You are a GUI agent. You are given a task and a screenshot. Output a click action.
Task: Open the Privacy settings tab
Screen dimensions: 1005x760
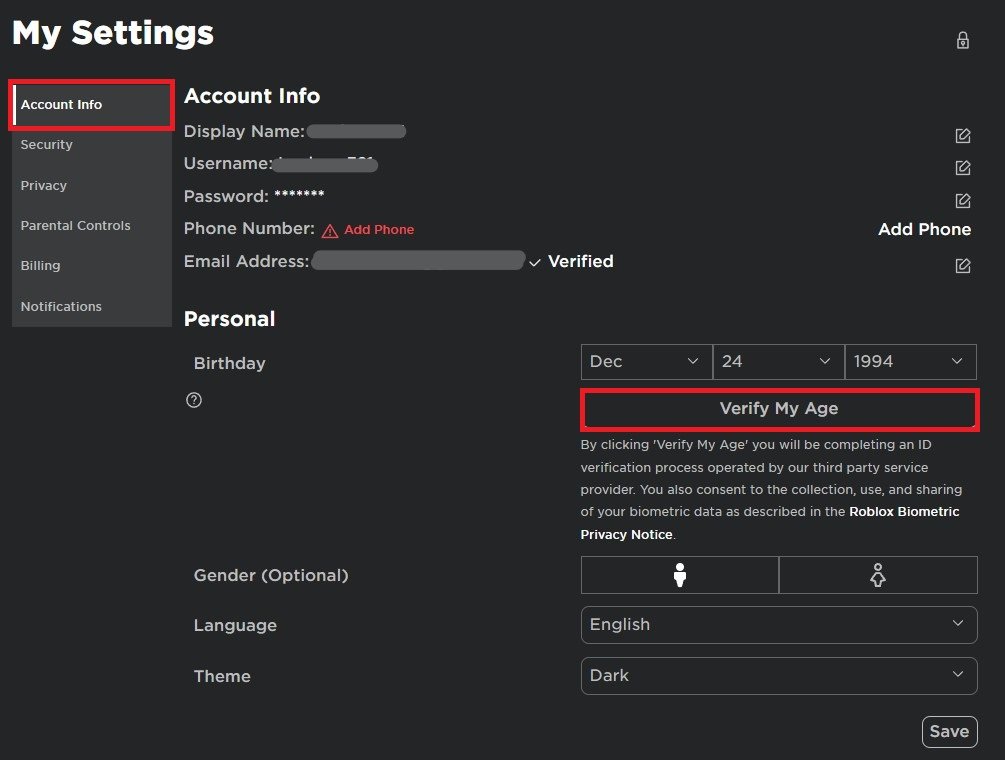(44, 186)
